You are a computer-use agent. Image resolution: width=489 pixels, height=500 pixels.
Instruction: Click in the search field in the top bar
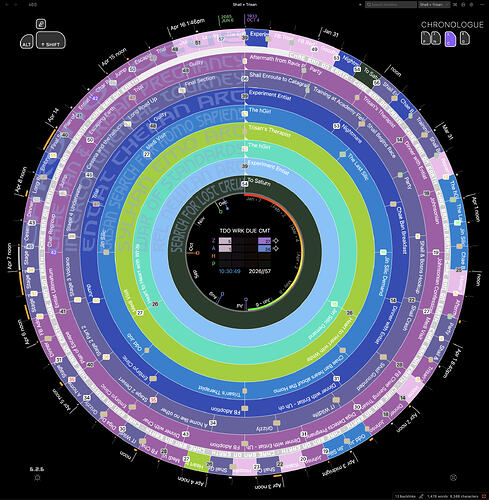[391, 5]
